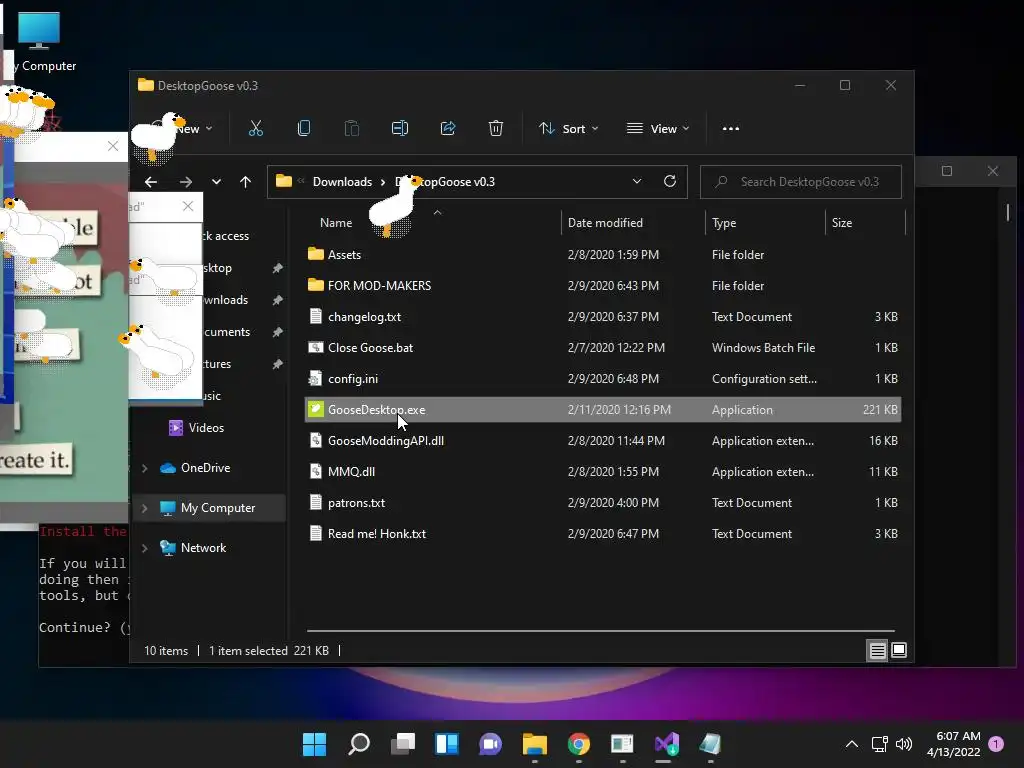Open the View dropdown menu

658,129
